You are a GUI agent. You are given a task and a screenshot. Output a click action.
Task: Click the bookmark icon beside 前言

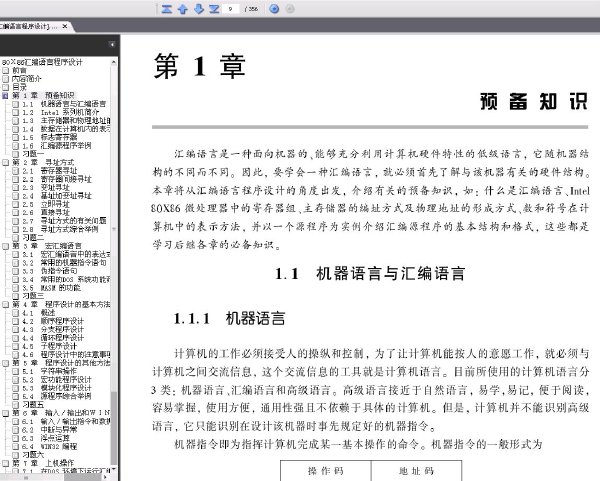tap(5, 71)
